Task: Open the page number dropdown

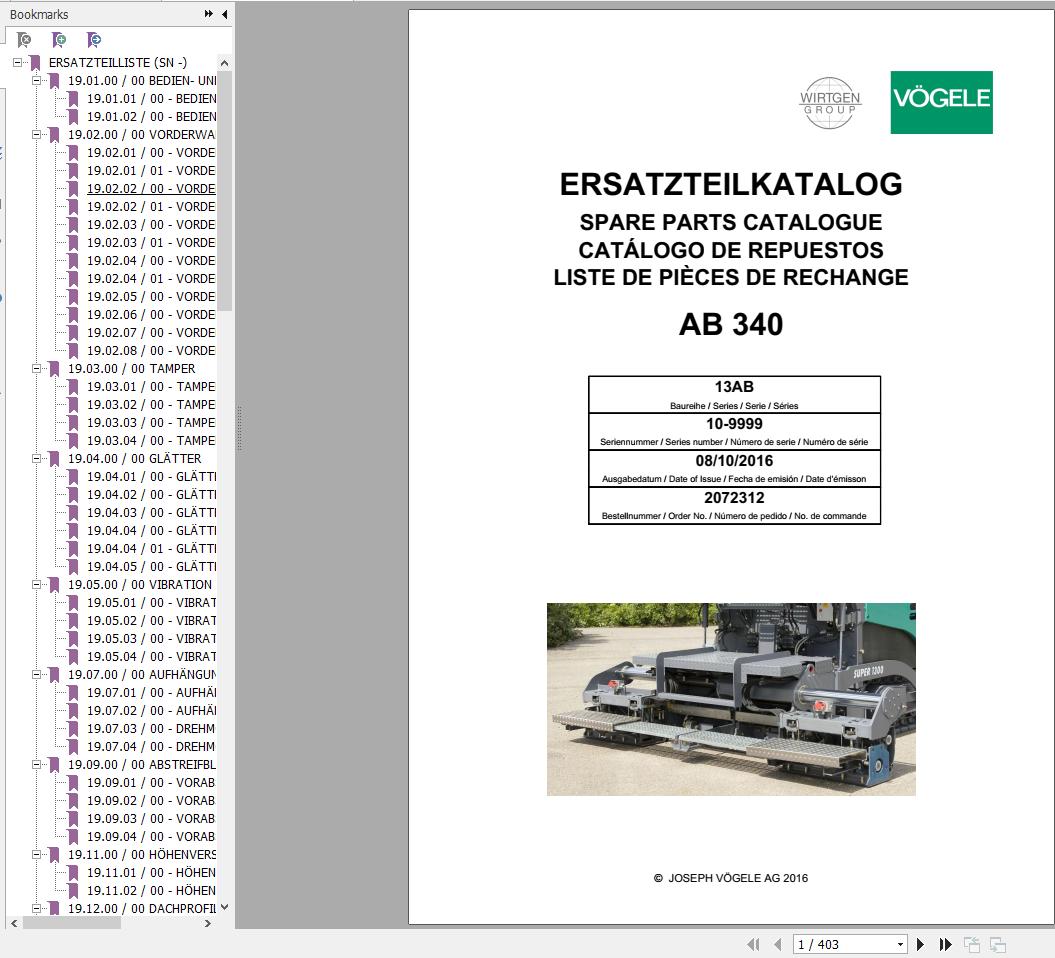Action: click(897, 943)
